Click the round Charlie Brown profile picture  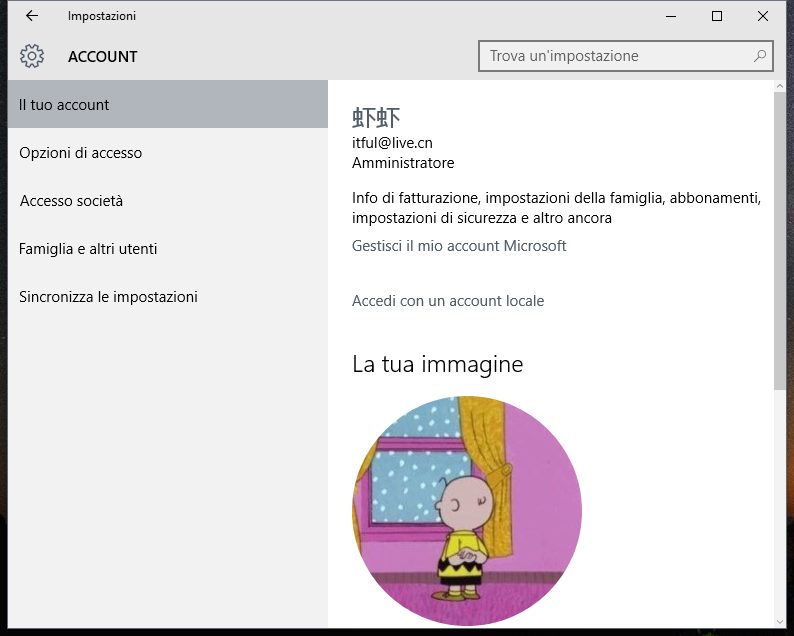pos(467,510)
